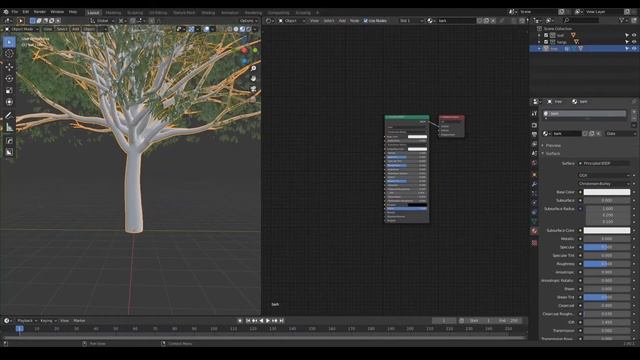This screenshot has height=360, width=640.
Task: Click the viewport pan hand icon
Action: point(253,78)
